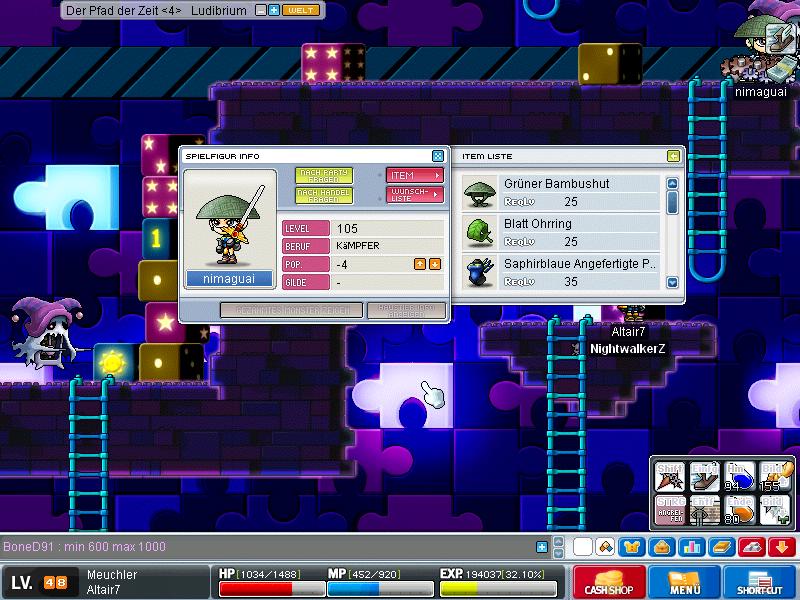This screenshot has height=600, width=800.
Task: Expand the Wunschliste button
Action: [x=414, y=194]
